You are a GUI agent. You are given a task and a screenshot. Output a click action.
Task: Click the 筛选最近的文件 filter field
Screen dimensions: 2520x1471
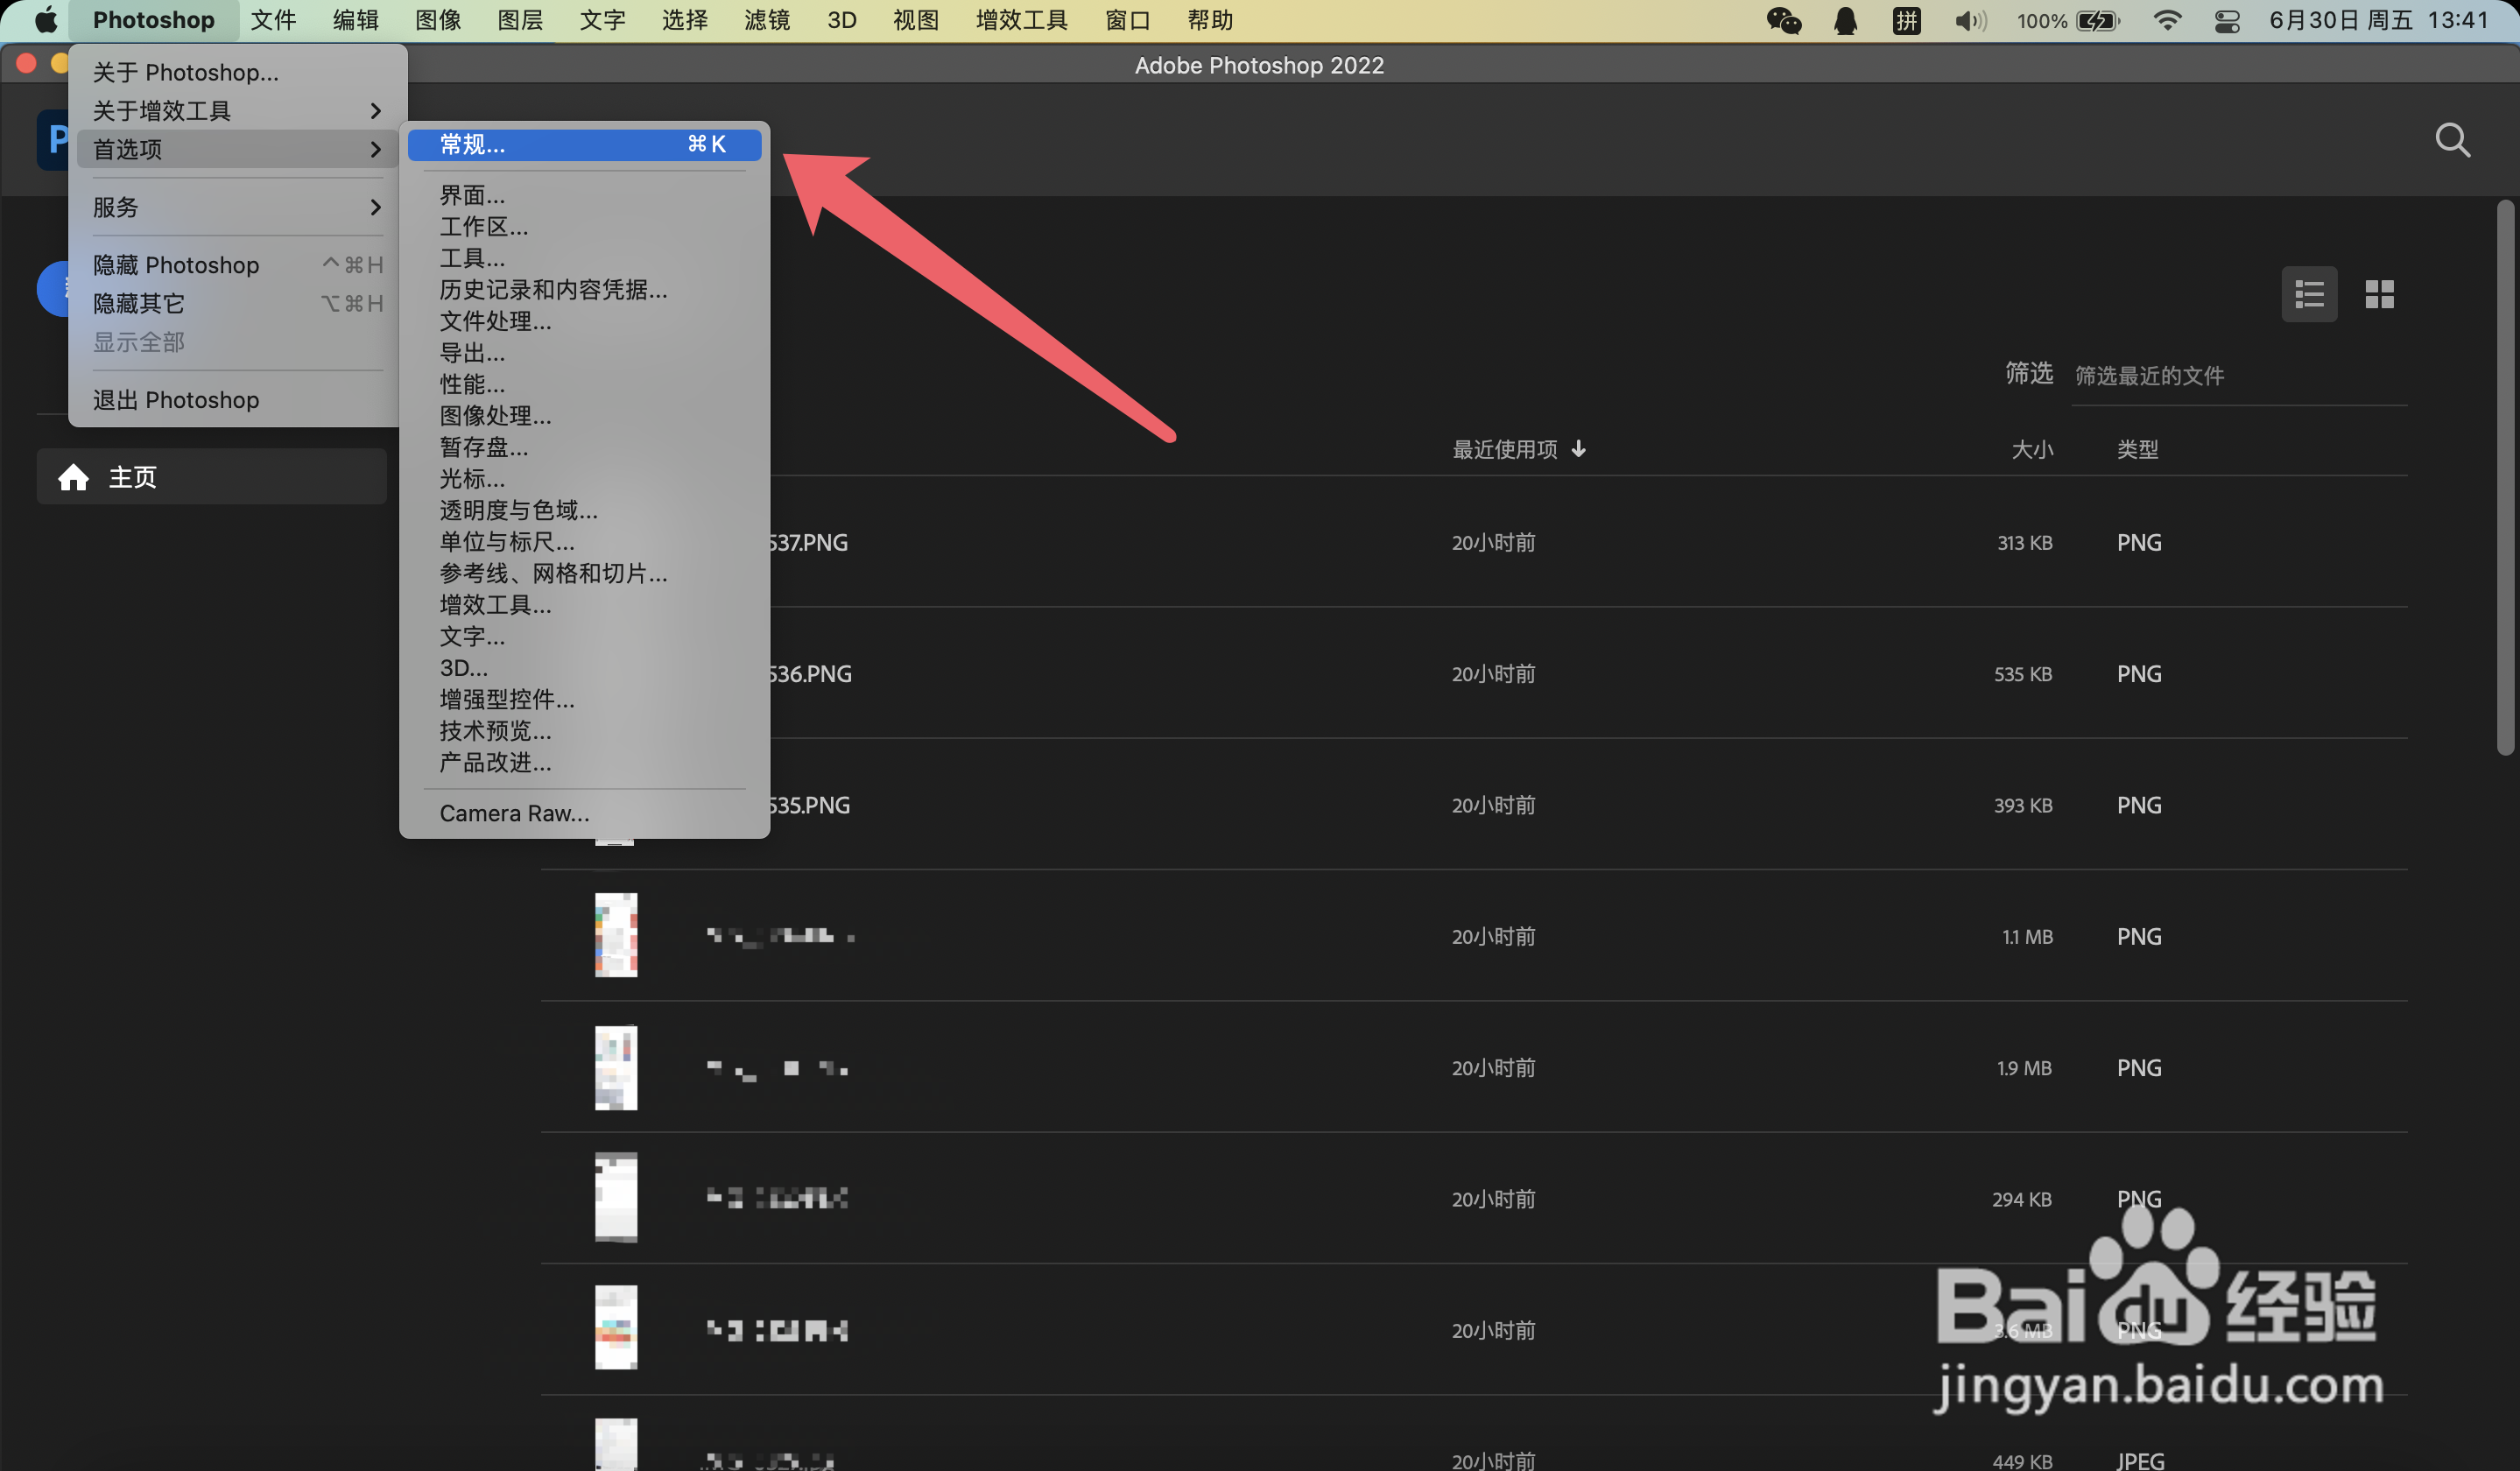coord(2238,376)
